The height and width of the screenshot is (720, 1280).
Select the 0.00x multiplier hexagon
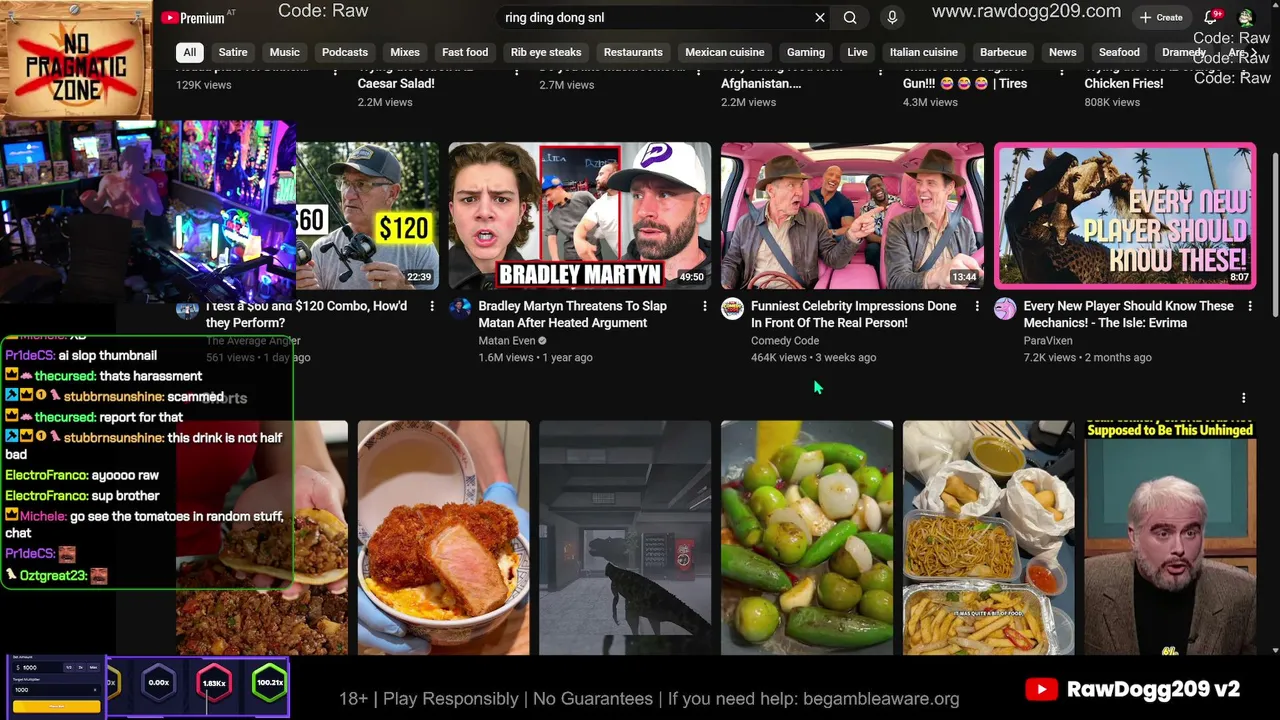pyautogui.click(x=159, y=683)
